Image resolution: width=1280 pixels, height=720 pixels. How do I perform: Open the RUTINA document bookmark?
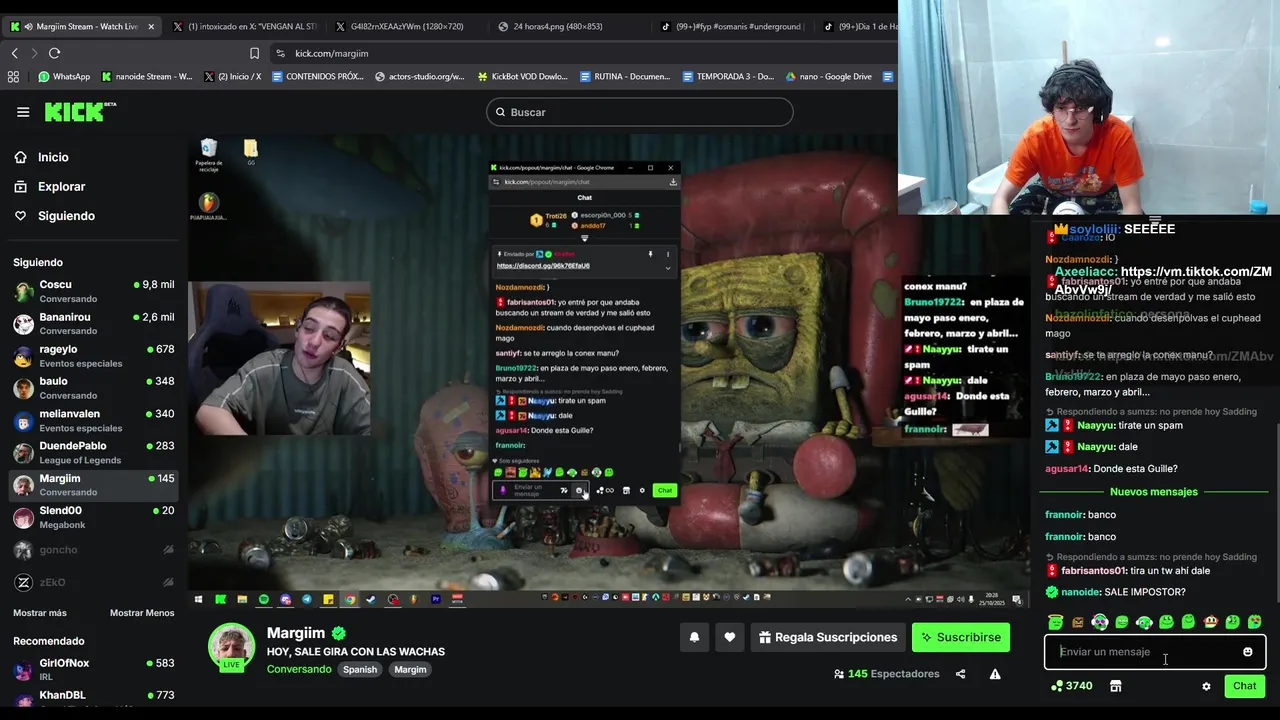(x=624, y=76)
